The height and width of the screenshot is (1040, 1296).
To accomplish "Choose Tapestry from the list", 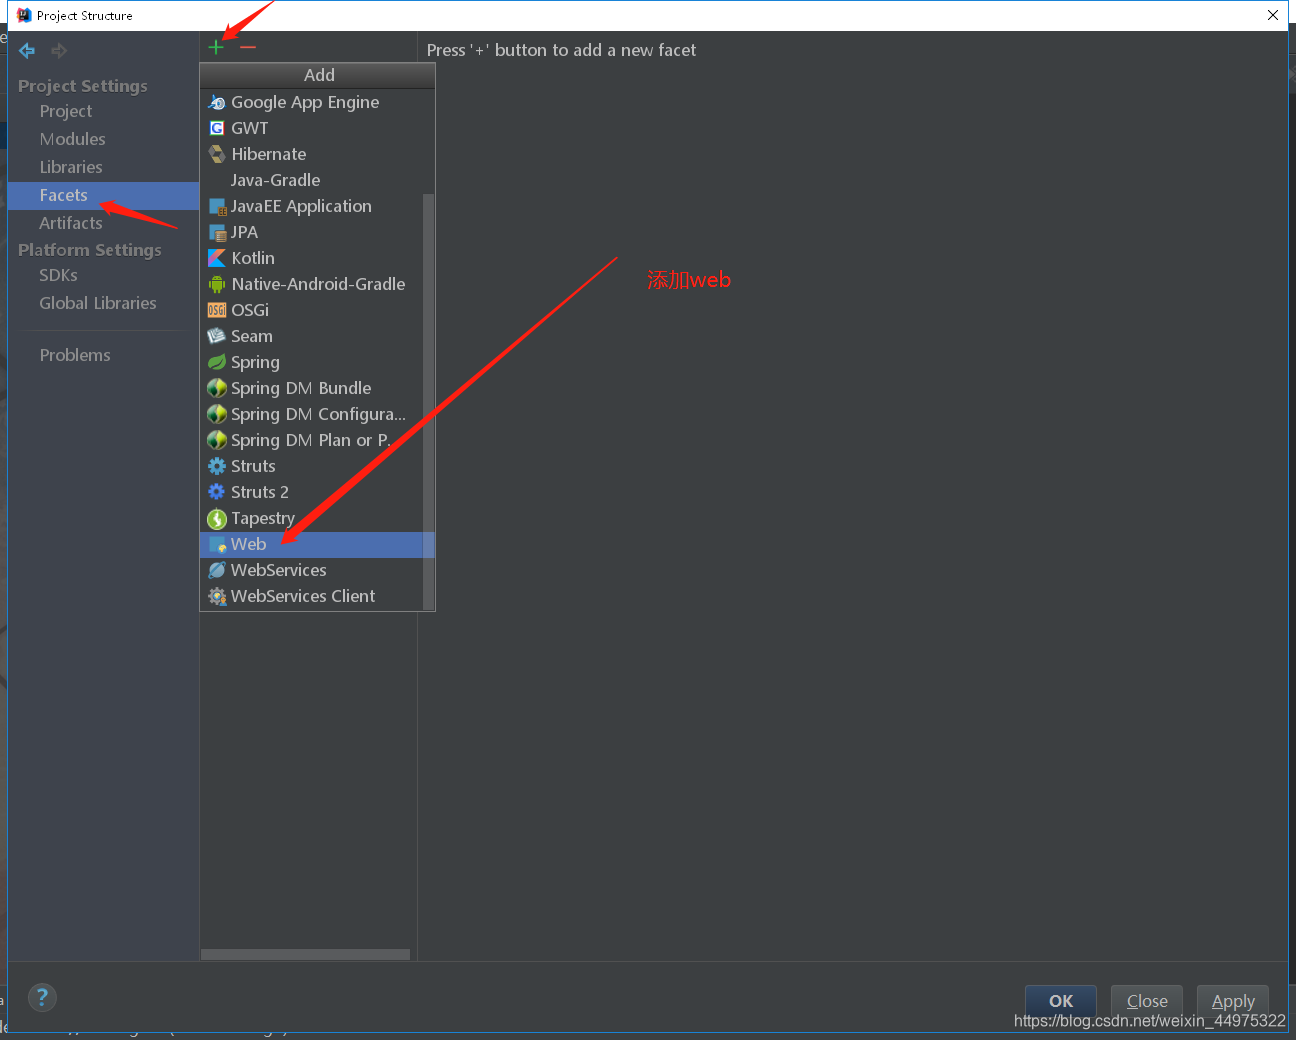I will coord(312,518).
